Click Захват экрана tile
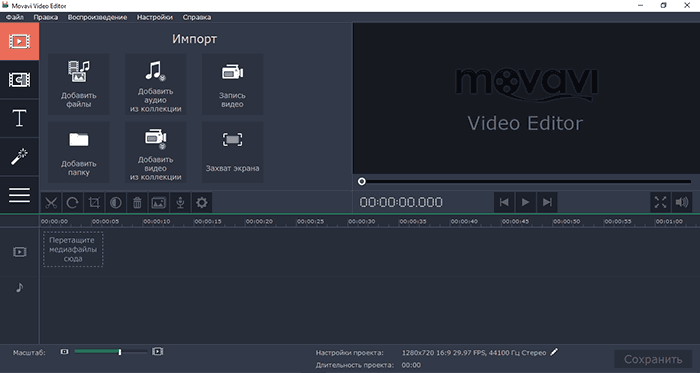This screenshot has width=700, height=373. (232, 153)
